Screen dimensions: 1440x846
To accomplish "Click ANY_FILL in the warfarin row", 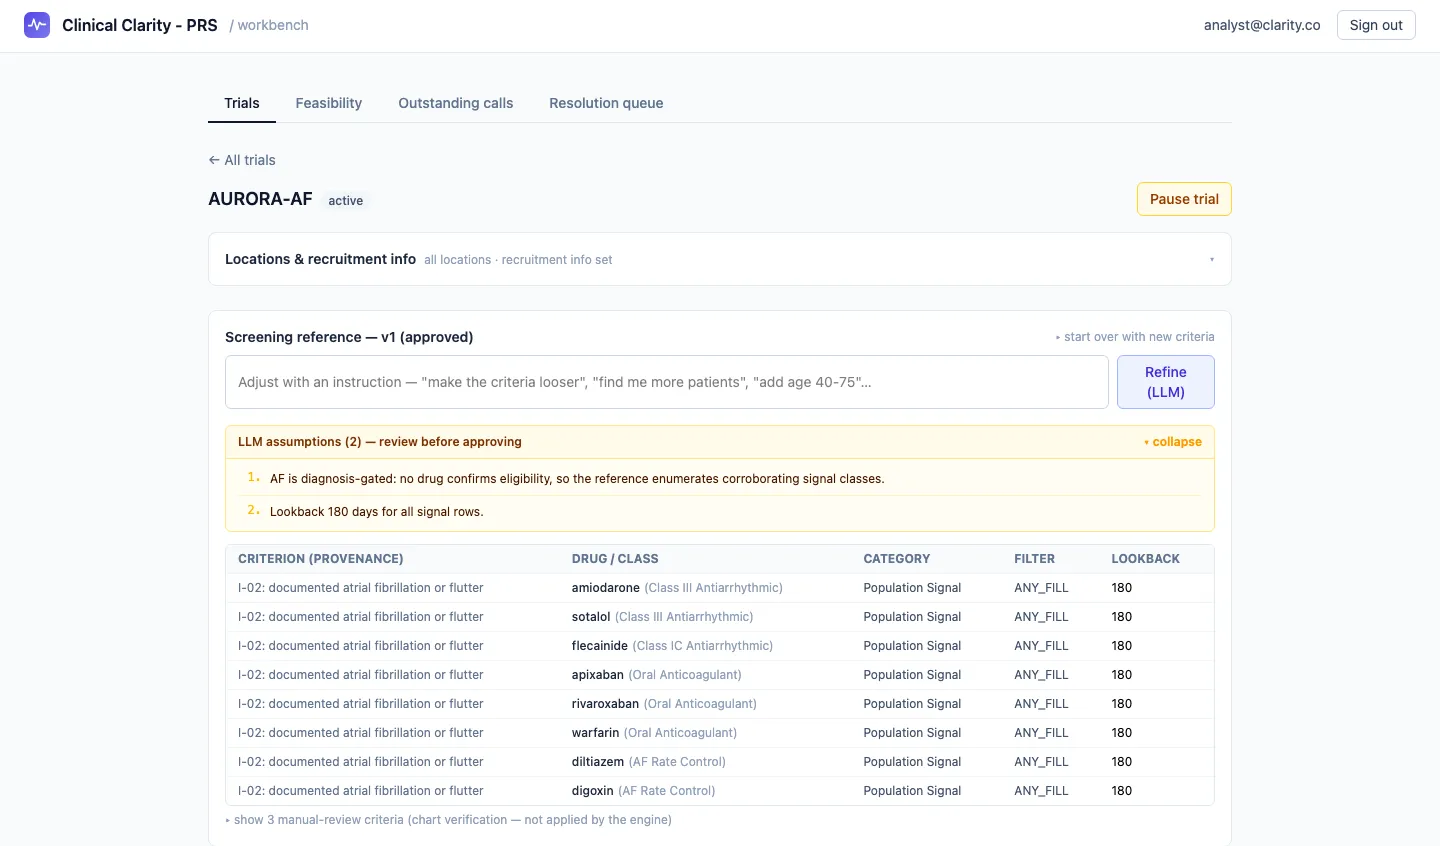I will click(1041, 733).
